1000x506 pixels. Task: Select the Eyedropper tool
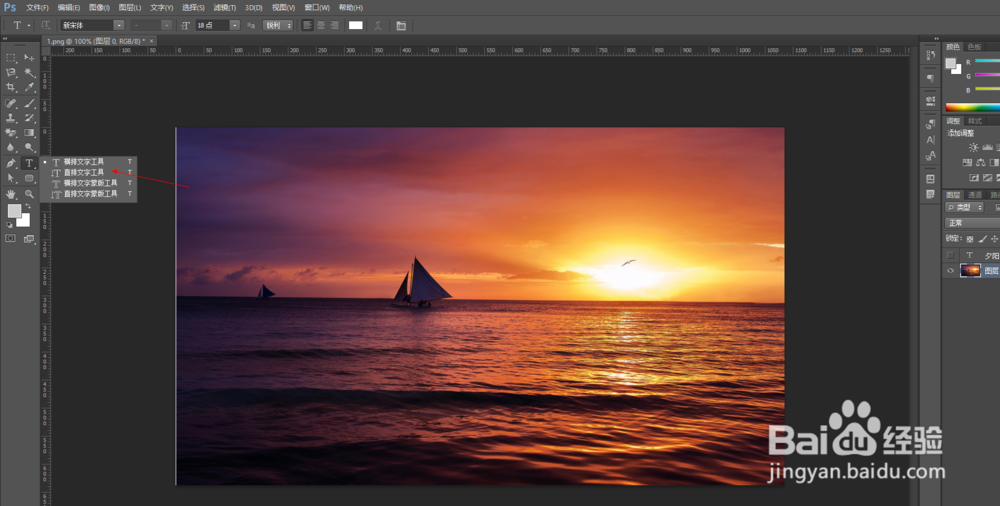coord(29,87)
